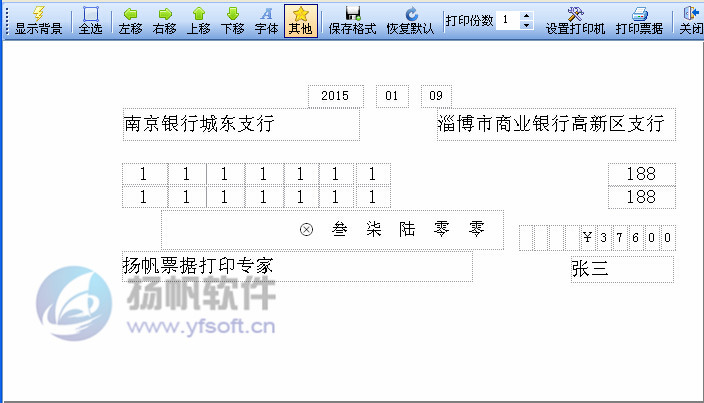Save layout with 保存格式 disk icon
Image resolution: width=704 pixels, height=403 pixels.
pos(352,20)
